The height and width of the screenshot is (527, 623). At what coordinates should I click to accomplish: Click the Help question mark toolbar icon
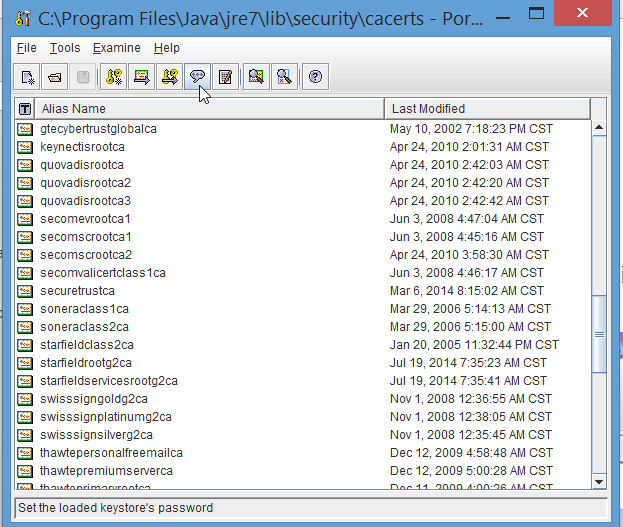(x=315, y=77)
